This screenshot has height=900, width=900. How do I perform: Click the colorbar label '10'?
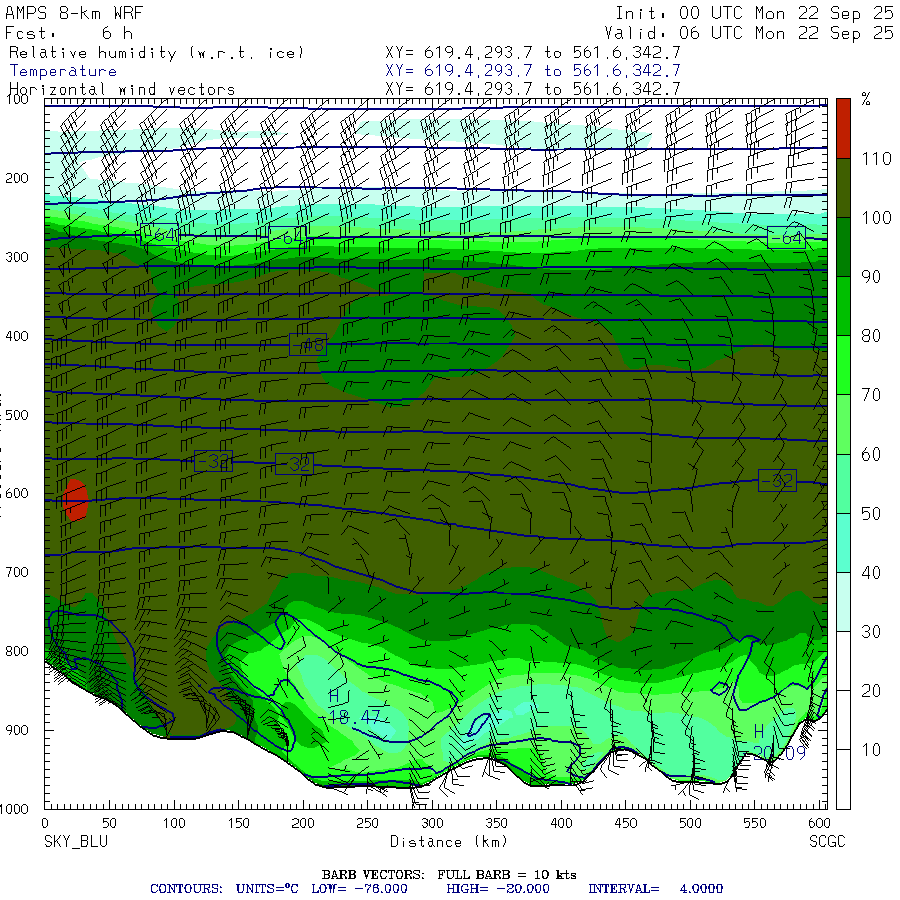pos(871,750)
